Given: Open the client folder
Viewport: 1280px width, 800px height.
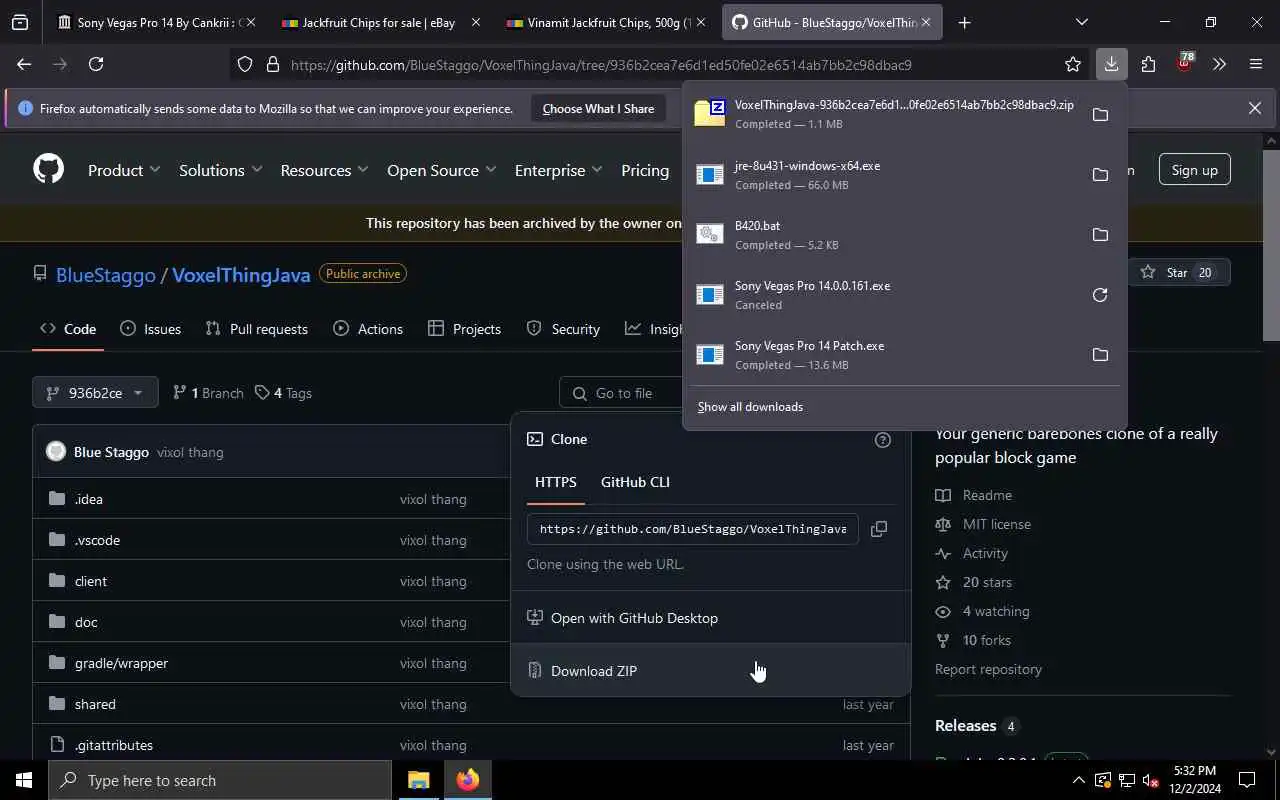Looking at the screenshot, I should coord(91,581).
